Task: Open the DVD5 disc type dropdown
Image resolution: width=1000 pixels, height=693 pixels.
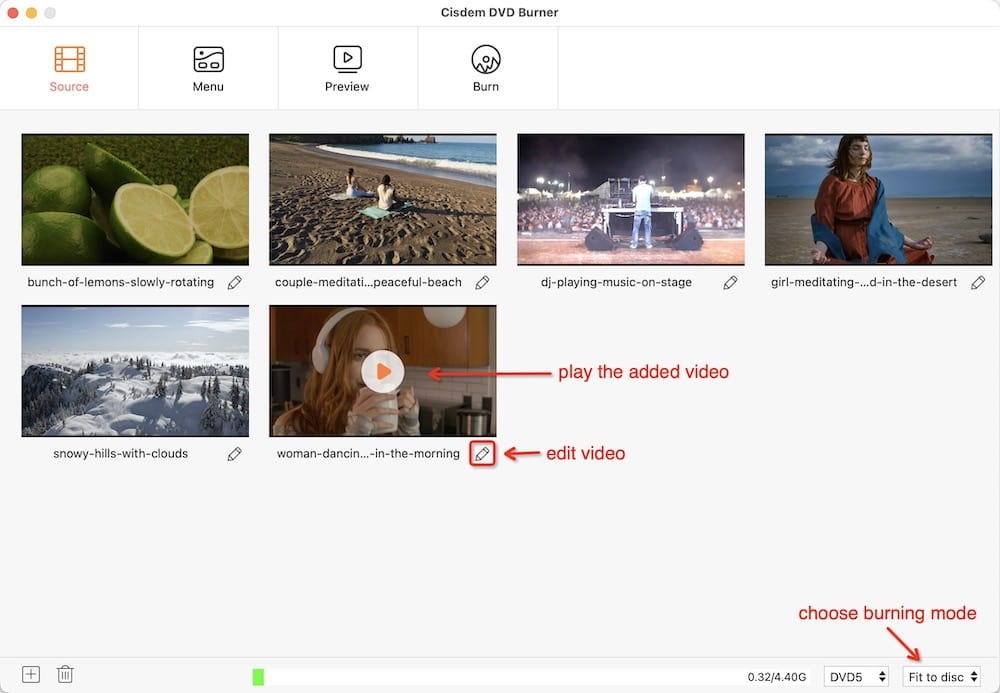Action: [855, 675]
